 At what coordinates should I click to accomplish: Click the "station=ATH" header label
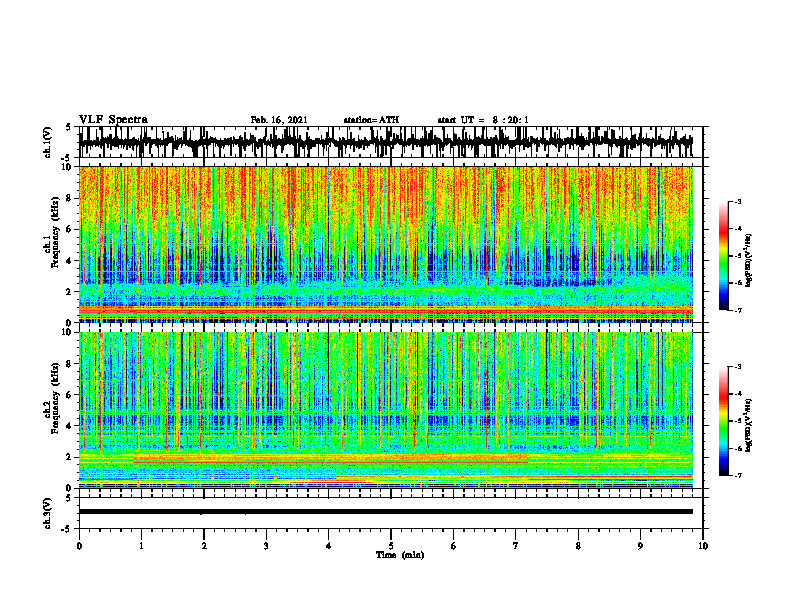(x=371, y=120)
